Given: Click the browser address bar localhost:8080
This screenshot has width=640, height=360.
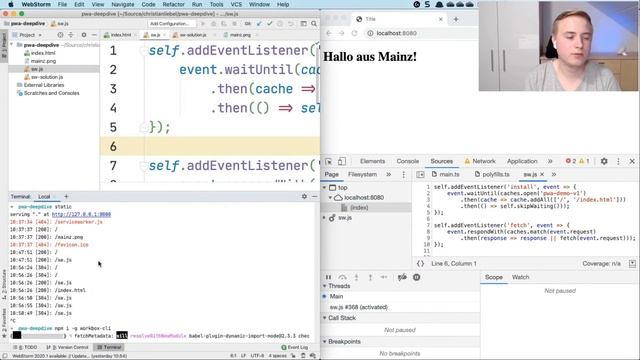Looking at the screenshot, I should 396,33.
